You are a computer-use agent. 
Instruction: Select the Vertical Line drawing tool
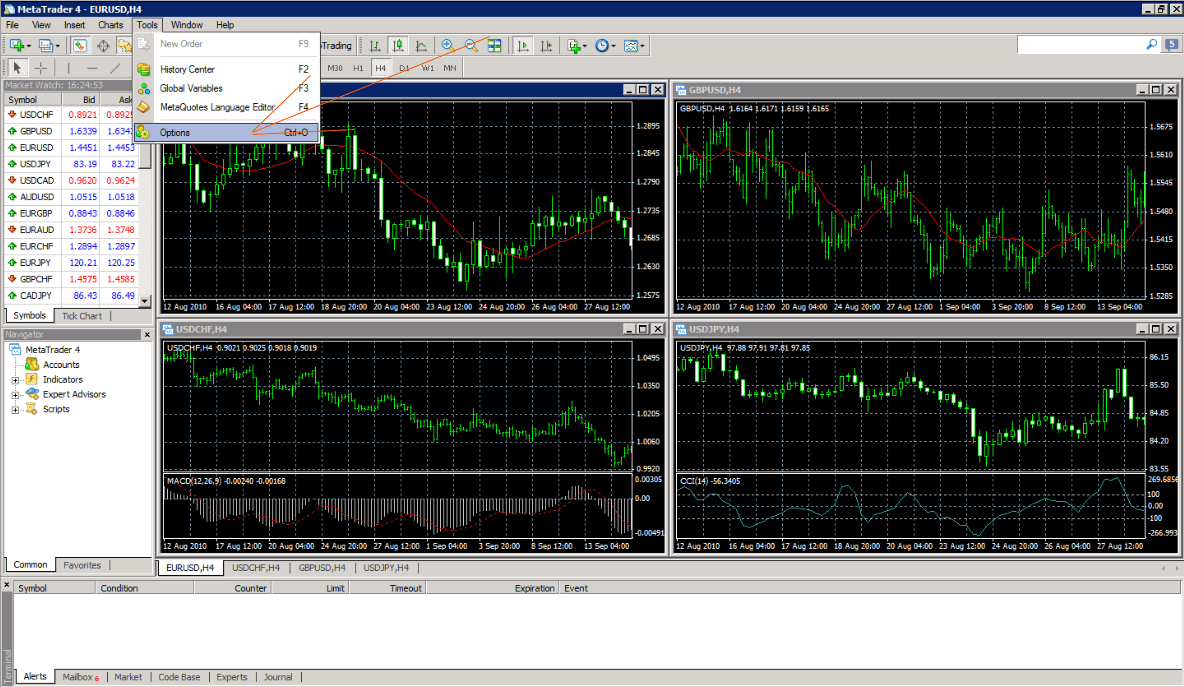(69, 68)
